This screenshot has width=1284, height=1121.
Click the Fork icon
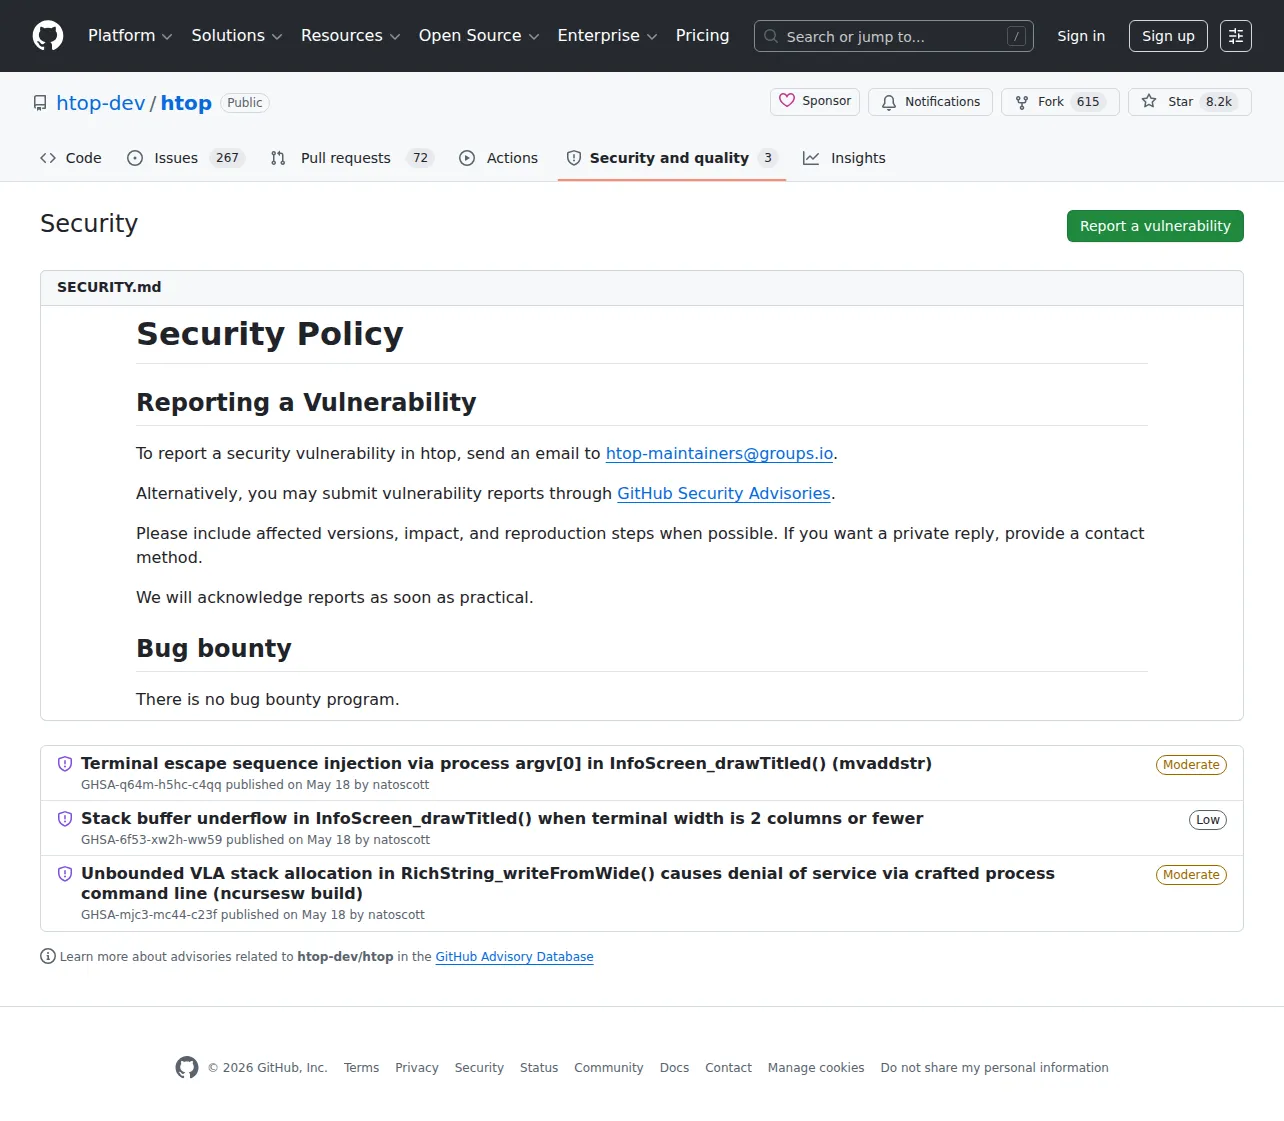click(x=1022, y=102)
